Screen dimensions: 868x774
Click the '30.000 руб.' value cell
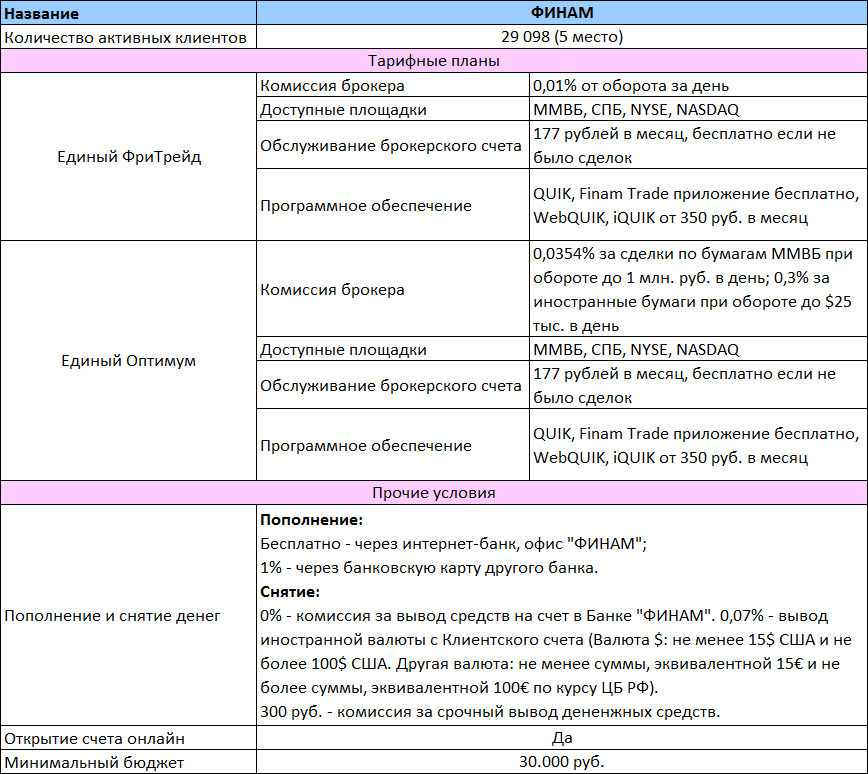pos(562,762)
